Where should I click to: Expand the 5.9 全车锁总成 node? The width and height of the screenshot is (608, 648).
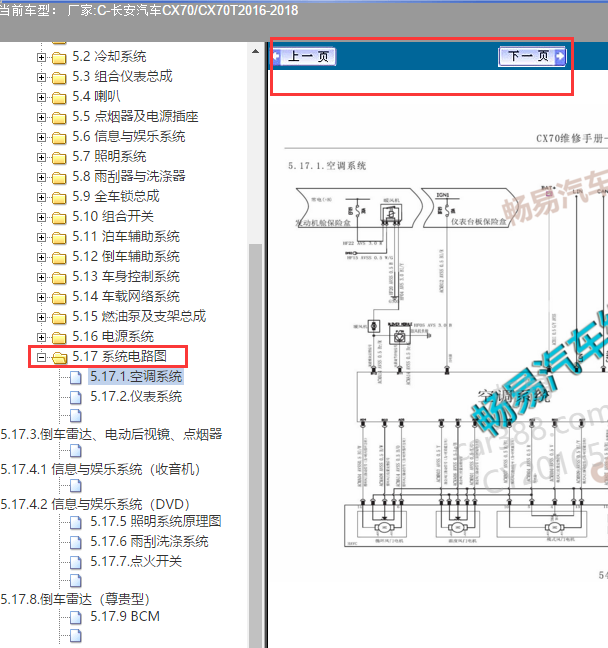click(41, 198)
